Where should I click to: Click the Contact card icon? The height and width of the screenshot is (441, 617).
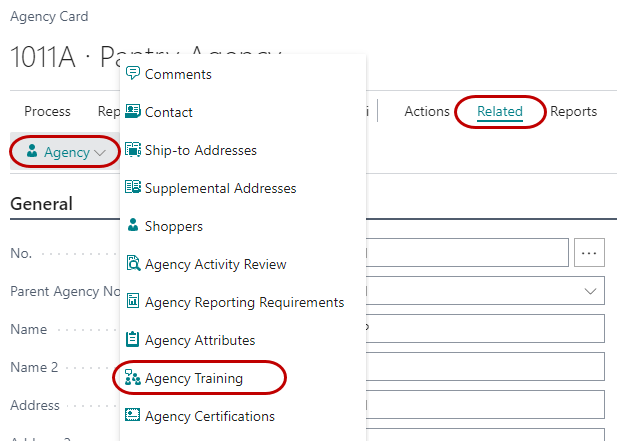tap(132, 112)
